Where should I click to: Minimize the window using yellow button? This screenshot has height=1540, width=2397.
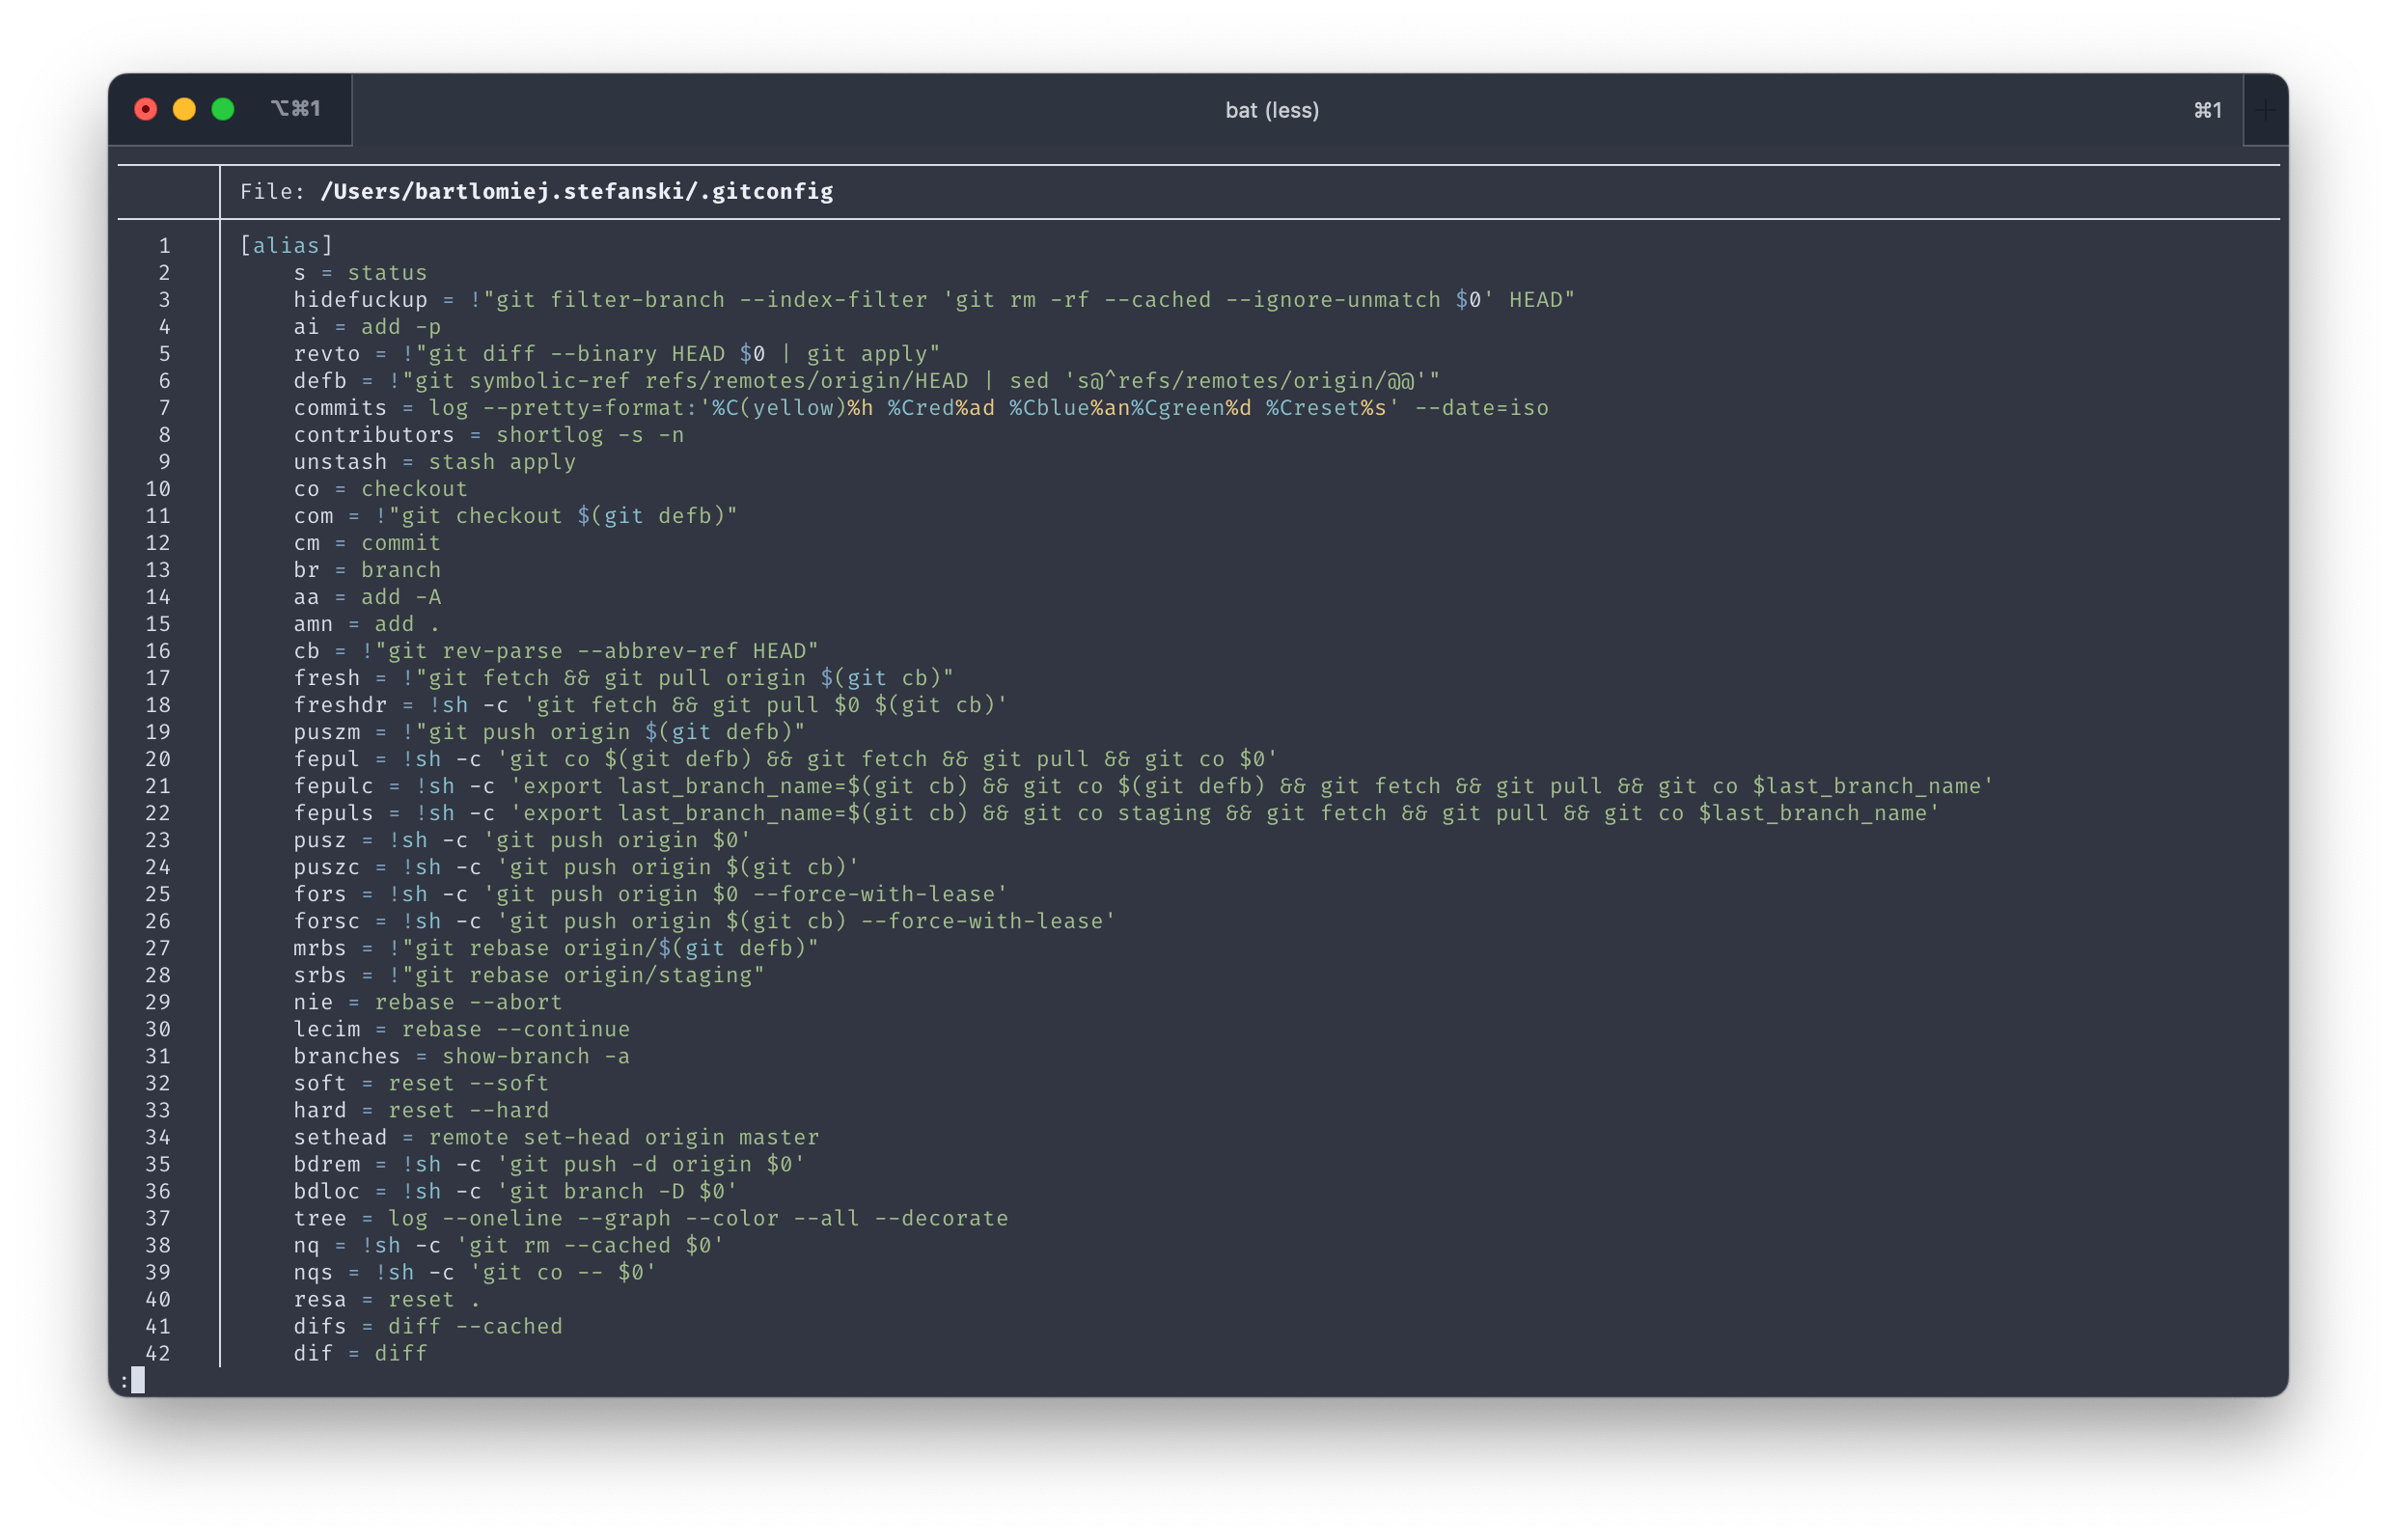(184, 108)
